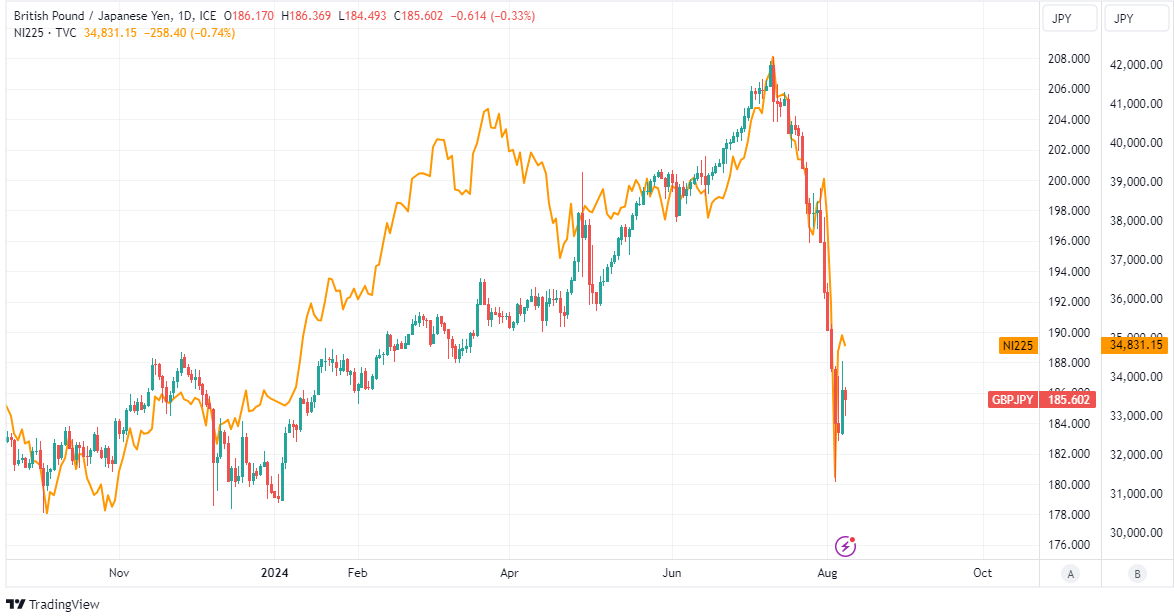1174x616 pixels.
Task: Click the NI225 change value −258.40
Action: 172,33
